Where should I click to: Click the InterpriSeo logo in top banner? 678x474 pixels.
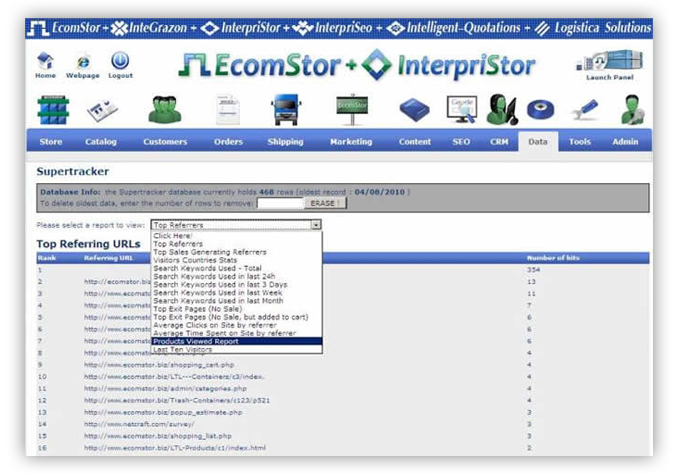332,28
